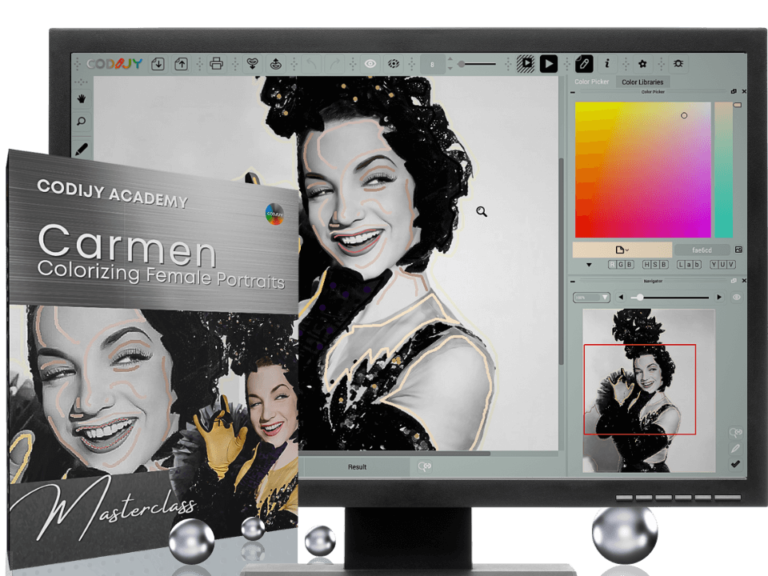Click the partial processing striped play icon
The height and width of the screenshot is (576, 768).
[x=526, y=64]
